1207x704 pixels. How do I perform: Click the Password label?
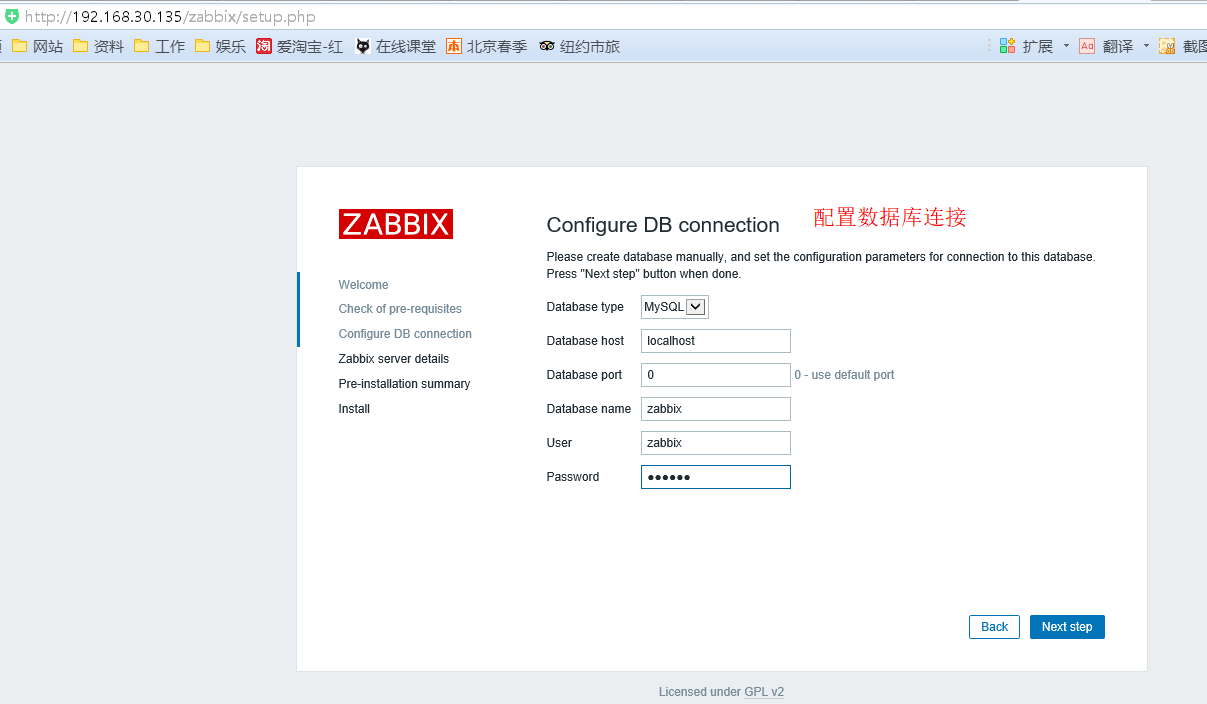point(573,477)
